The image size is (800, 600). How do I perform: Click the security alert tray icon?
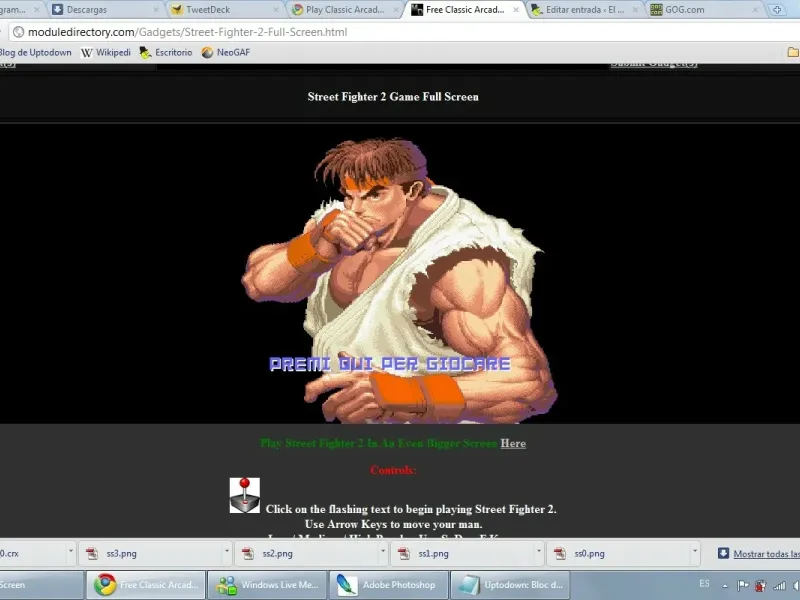[761, 586]
